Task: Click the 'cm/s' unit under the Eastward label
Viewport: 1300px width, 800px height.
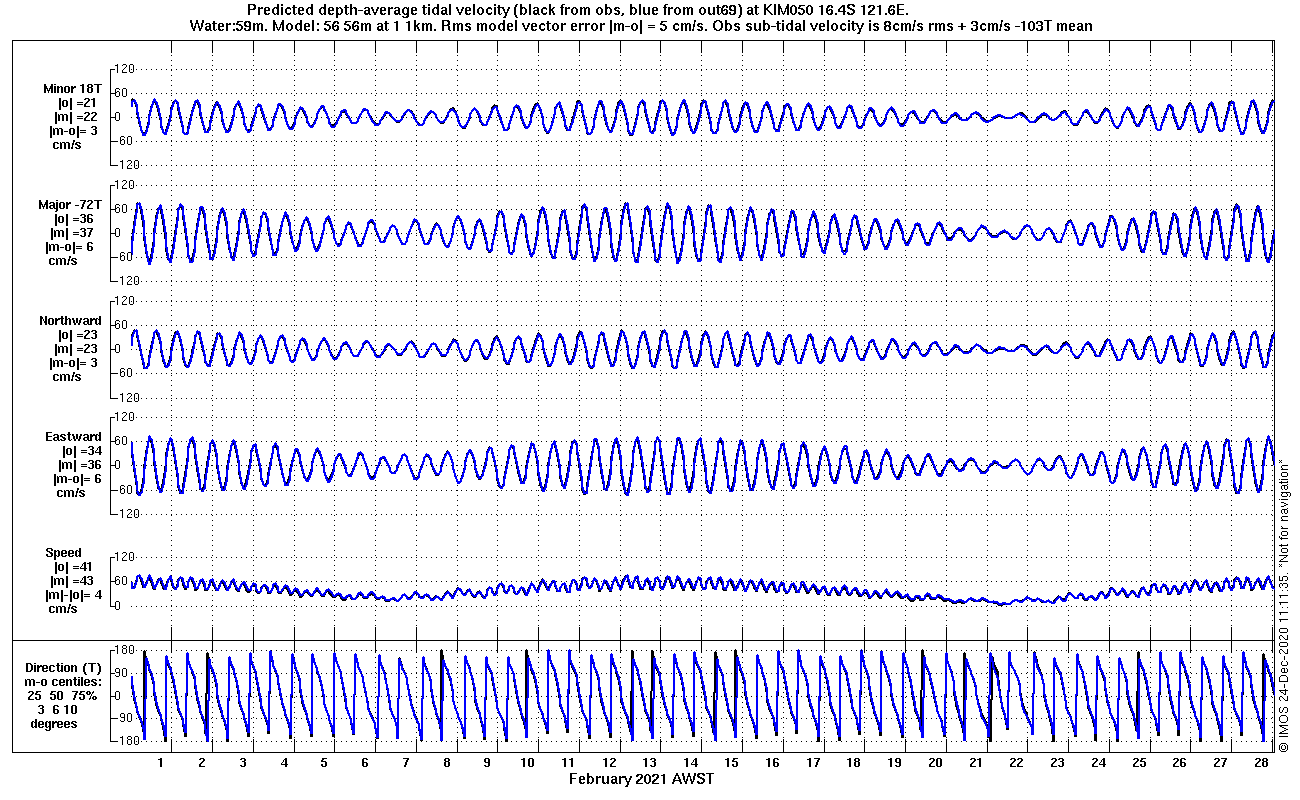Action: click(70, 493)
